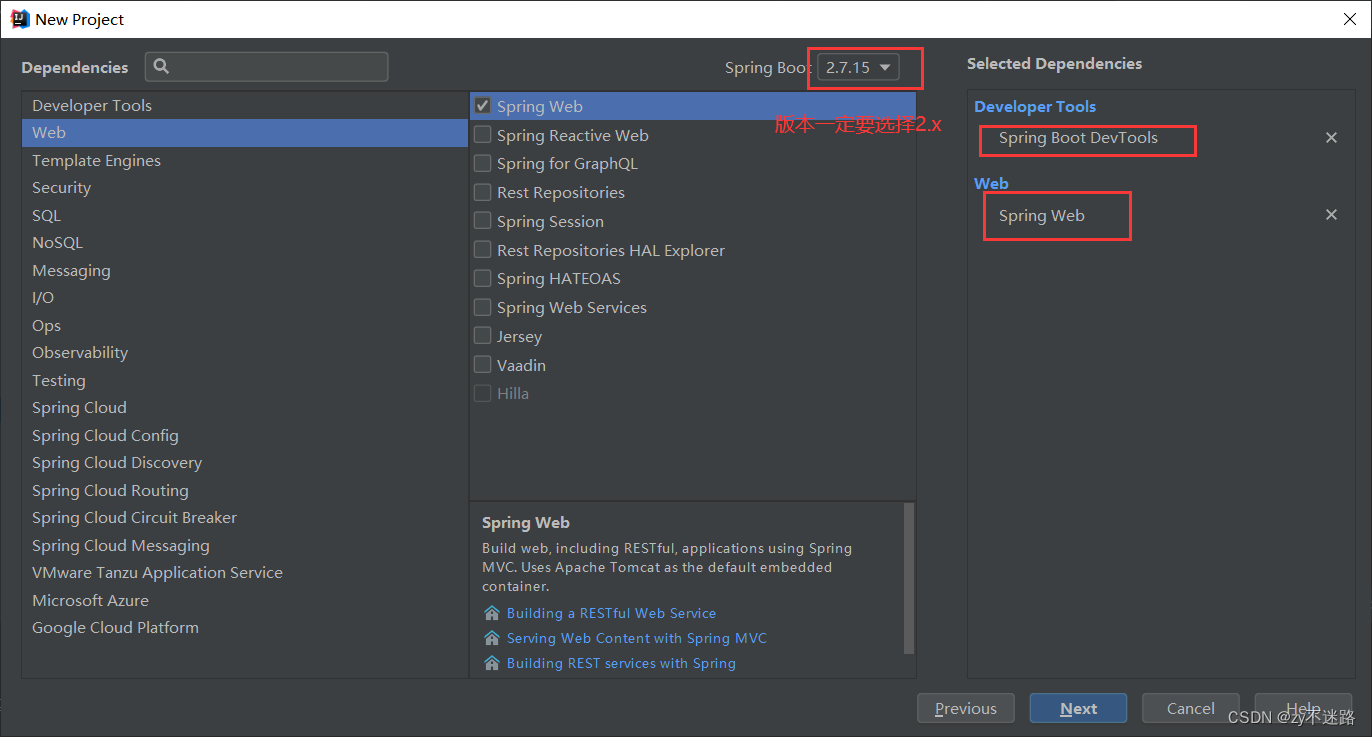Click Spring Boot DevTools in Selected Dependencies

(x=1078, y=138)
